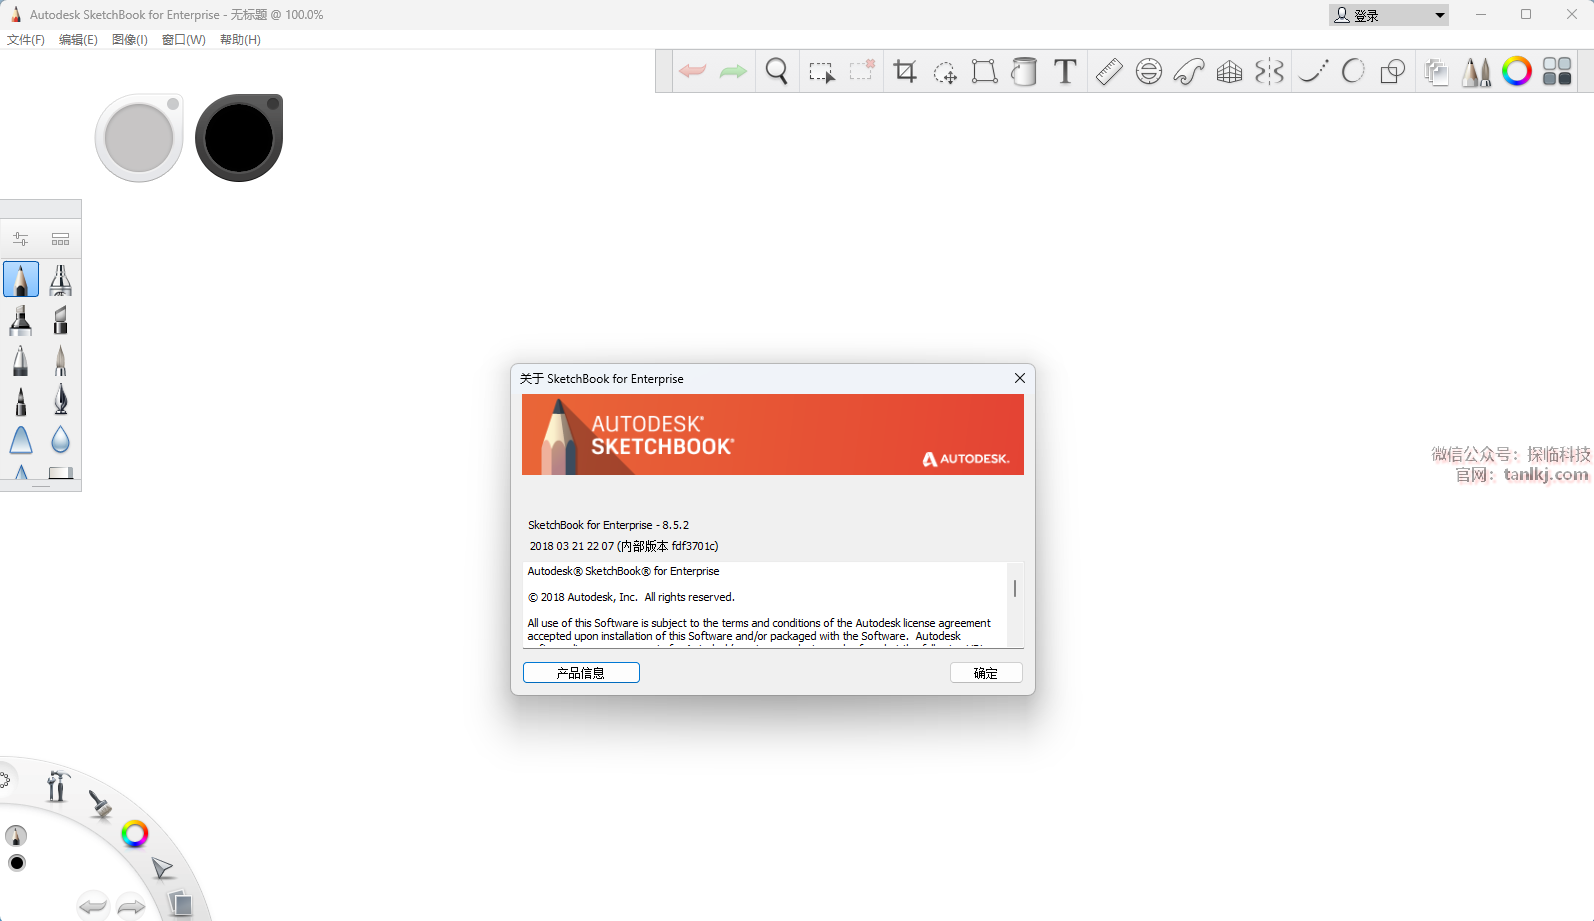Open the lagoon color wheel

click(135, 834)
